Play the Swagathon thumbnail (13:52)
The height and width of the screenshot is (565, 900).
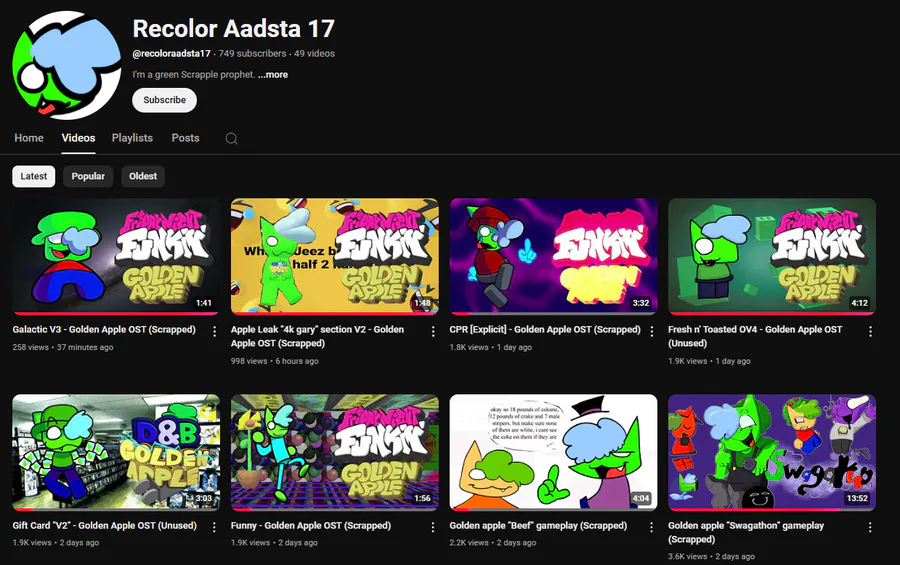[x=772, y=452]
